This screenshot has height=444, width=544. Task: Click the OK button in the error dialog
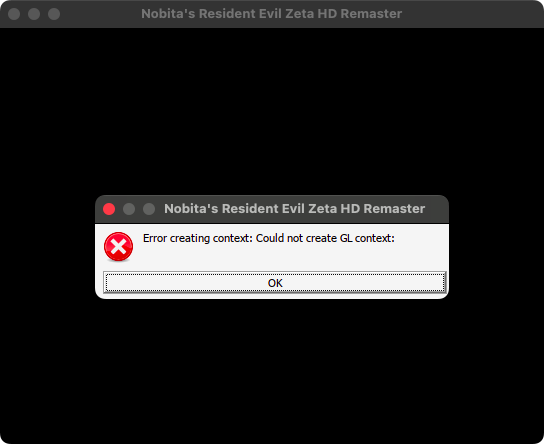click(275, 282)
